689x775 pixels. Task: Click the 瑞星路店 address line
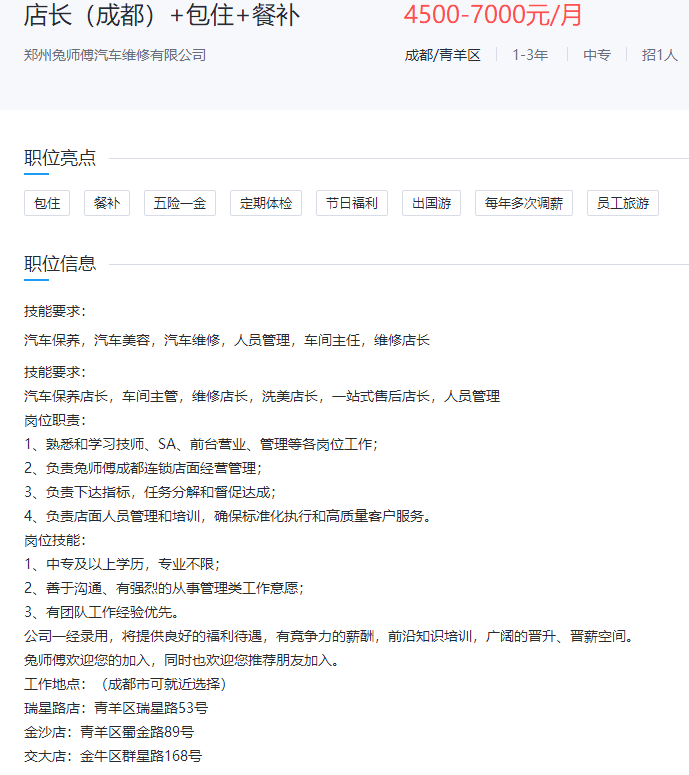point(116,708)
